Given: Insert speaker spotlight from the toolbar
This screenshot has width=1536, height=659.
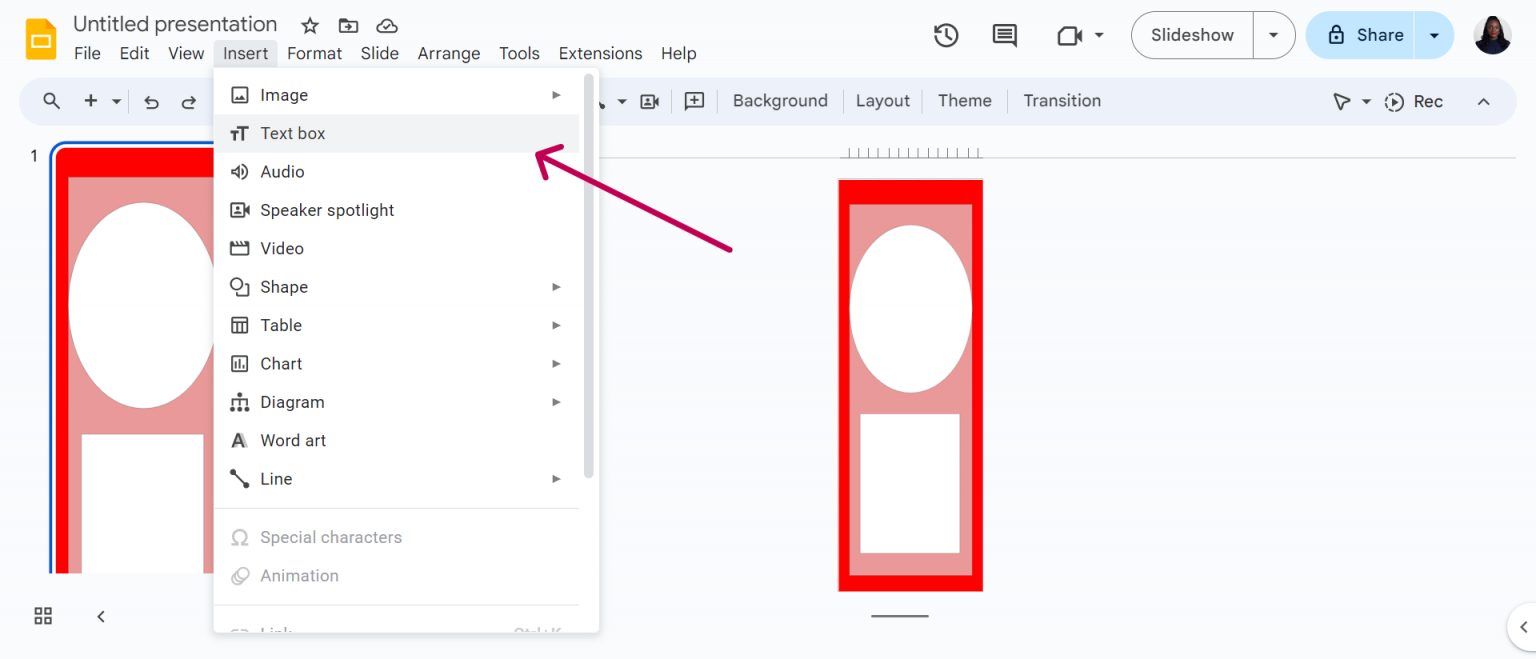Looking at the screenshot, I should tap(649, 101).
